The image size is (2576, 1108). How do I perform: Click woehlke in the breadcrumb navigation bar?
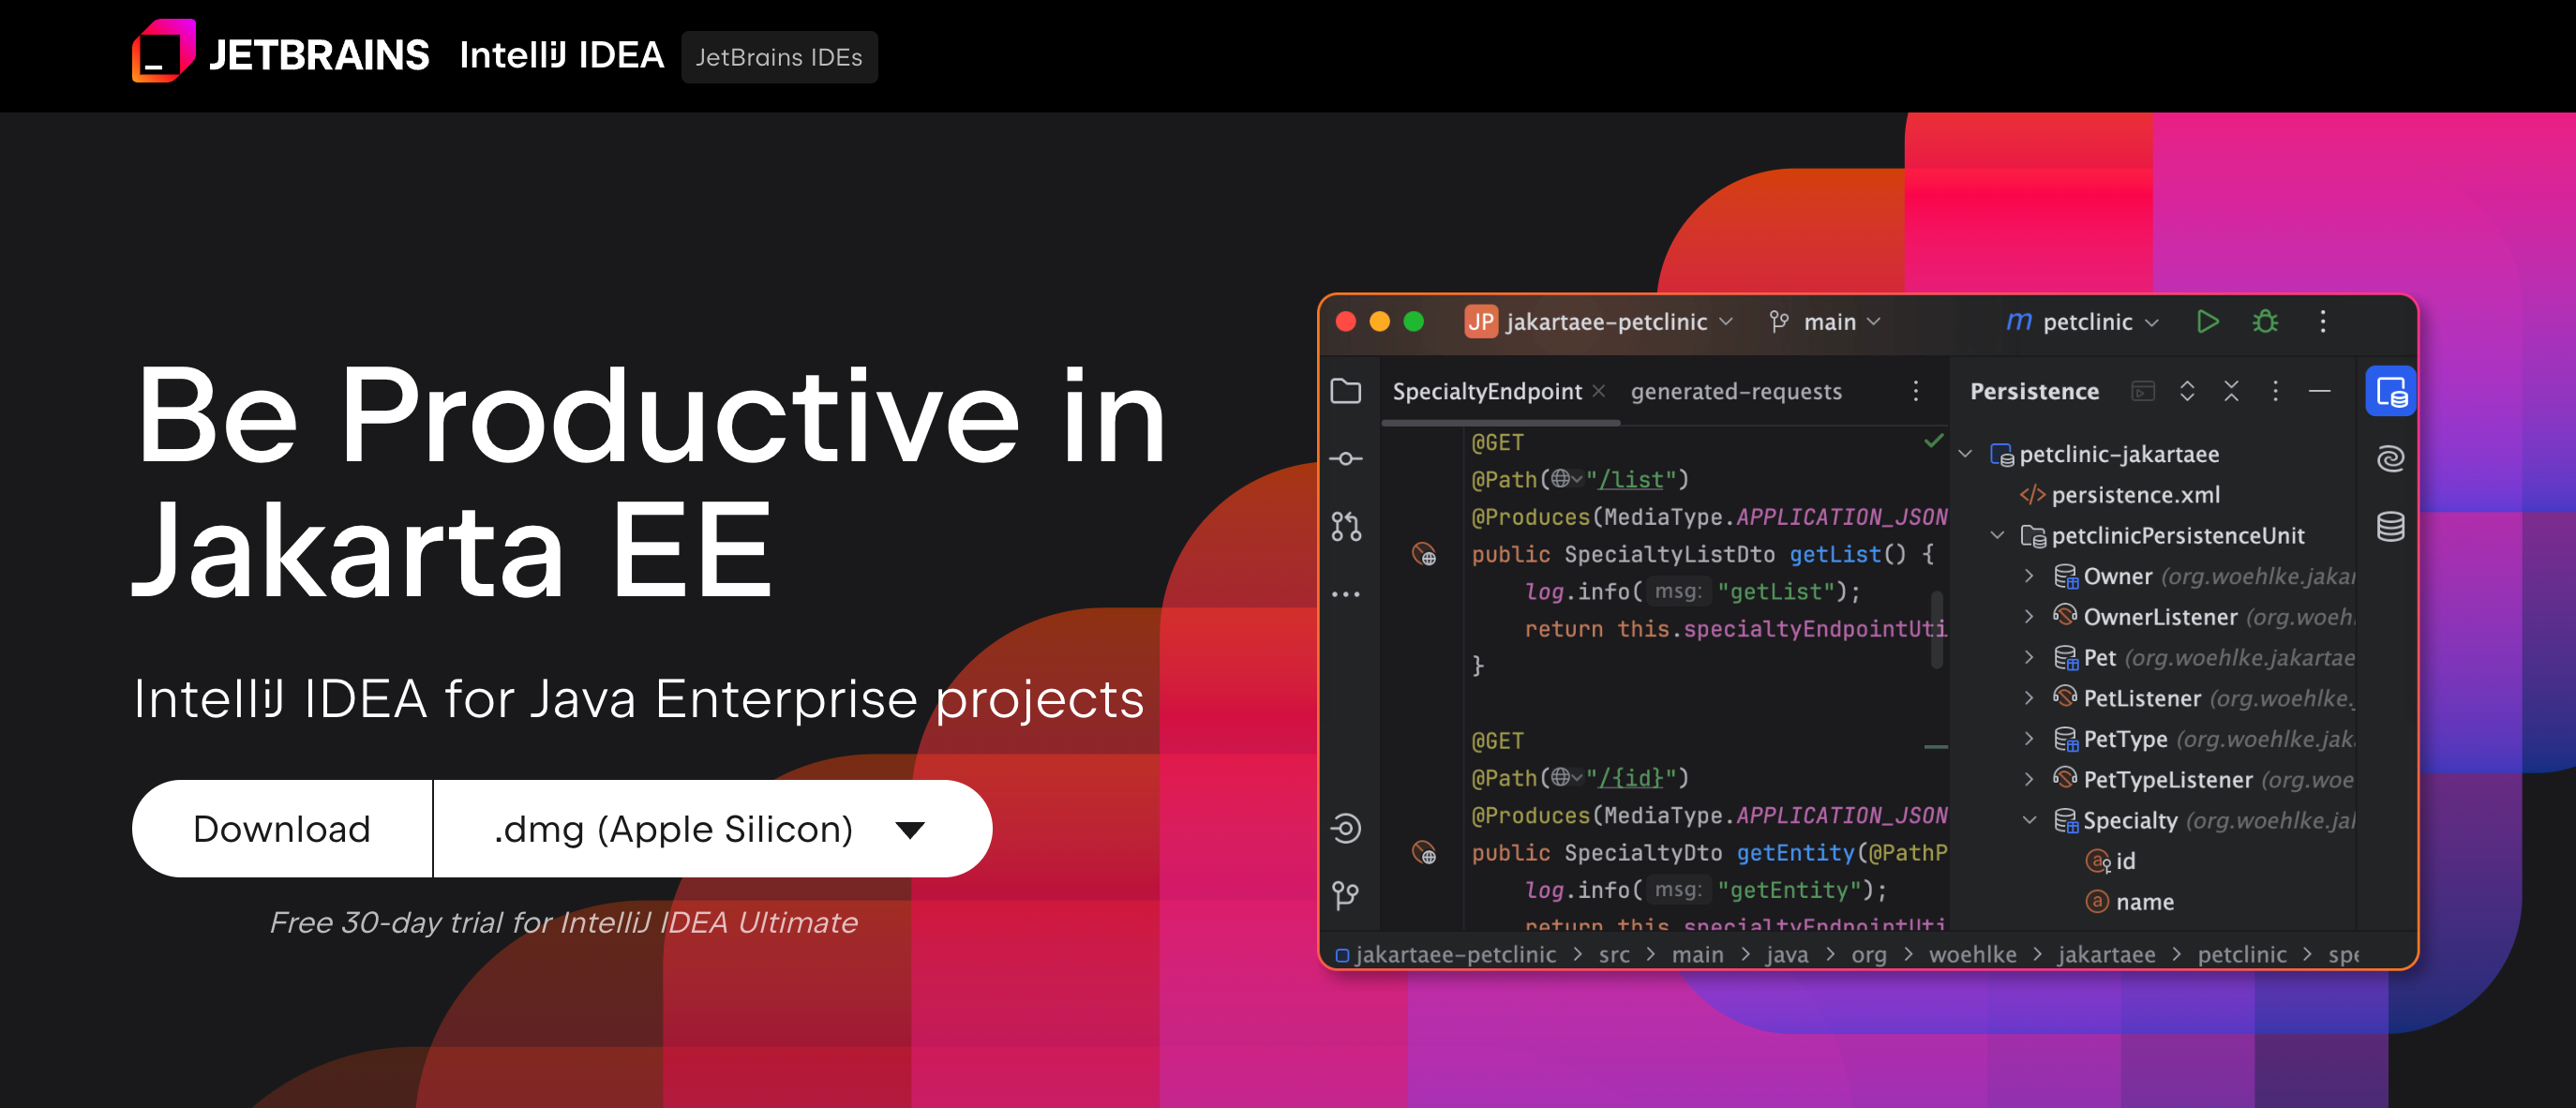(x=1973, y=954)
